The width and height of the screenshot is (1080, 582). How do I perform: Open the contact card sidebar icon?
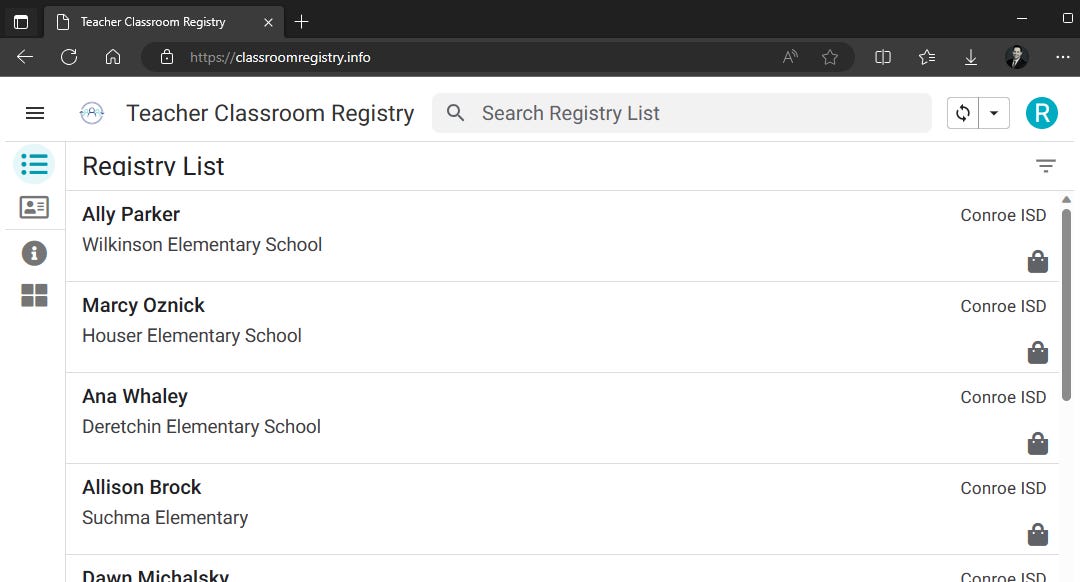(34, 208)
